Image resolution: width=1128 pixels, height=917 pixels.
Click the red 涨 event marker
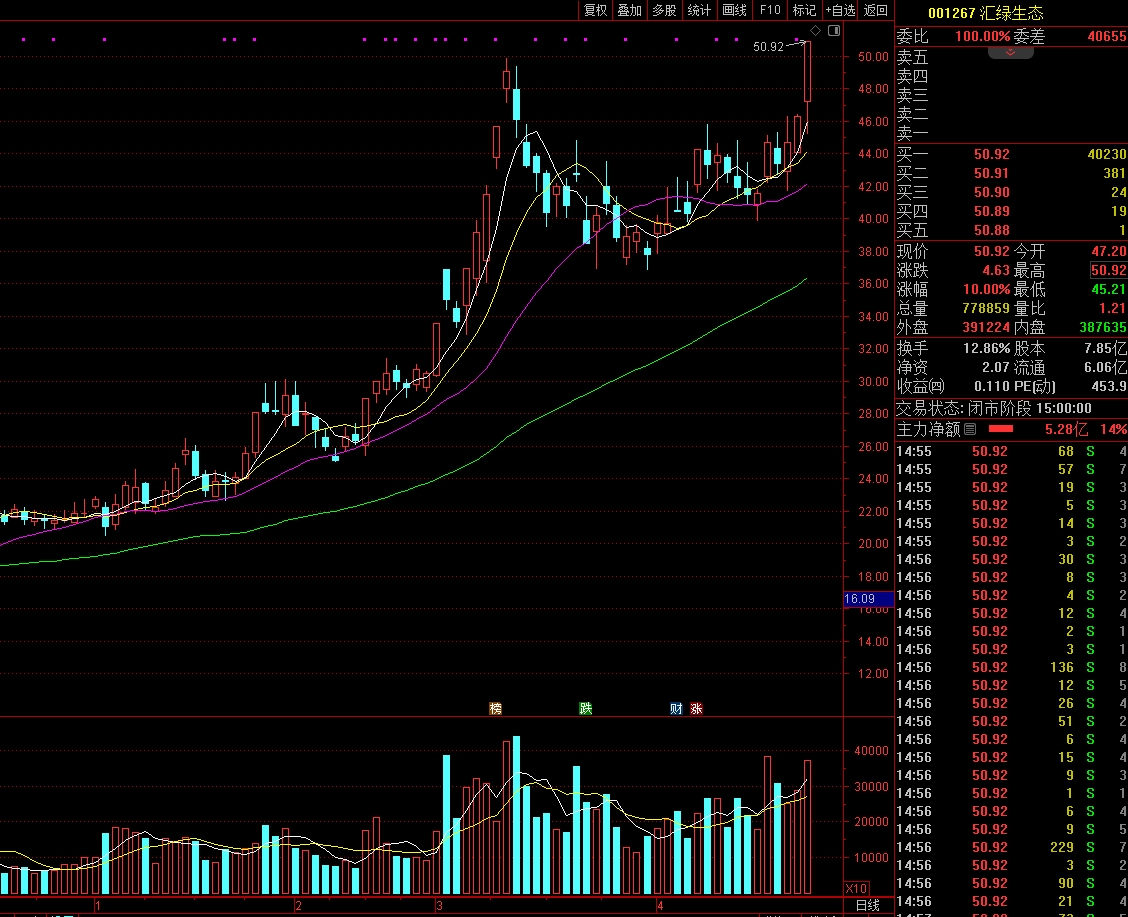696,709
